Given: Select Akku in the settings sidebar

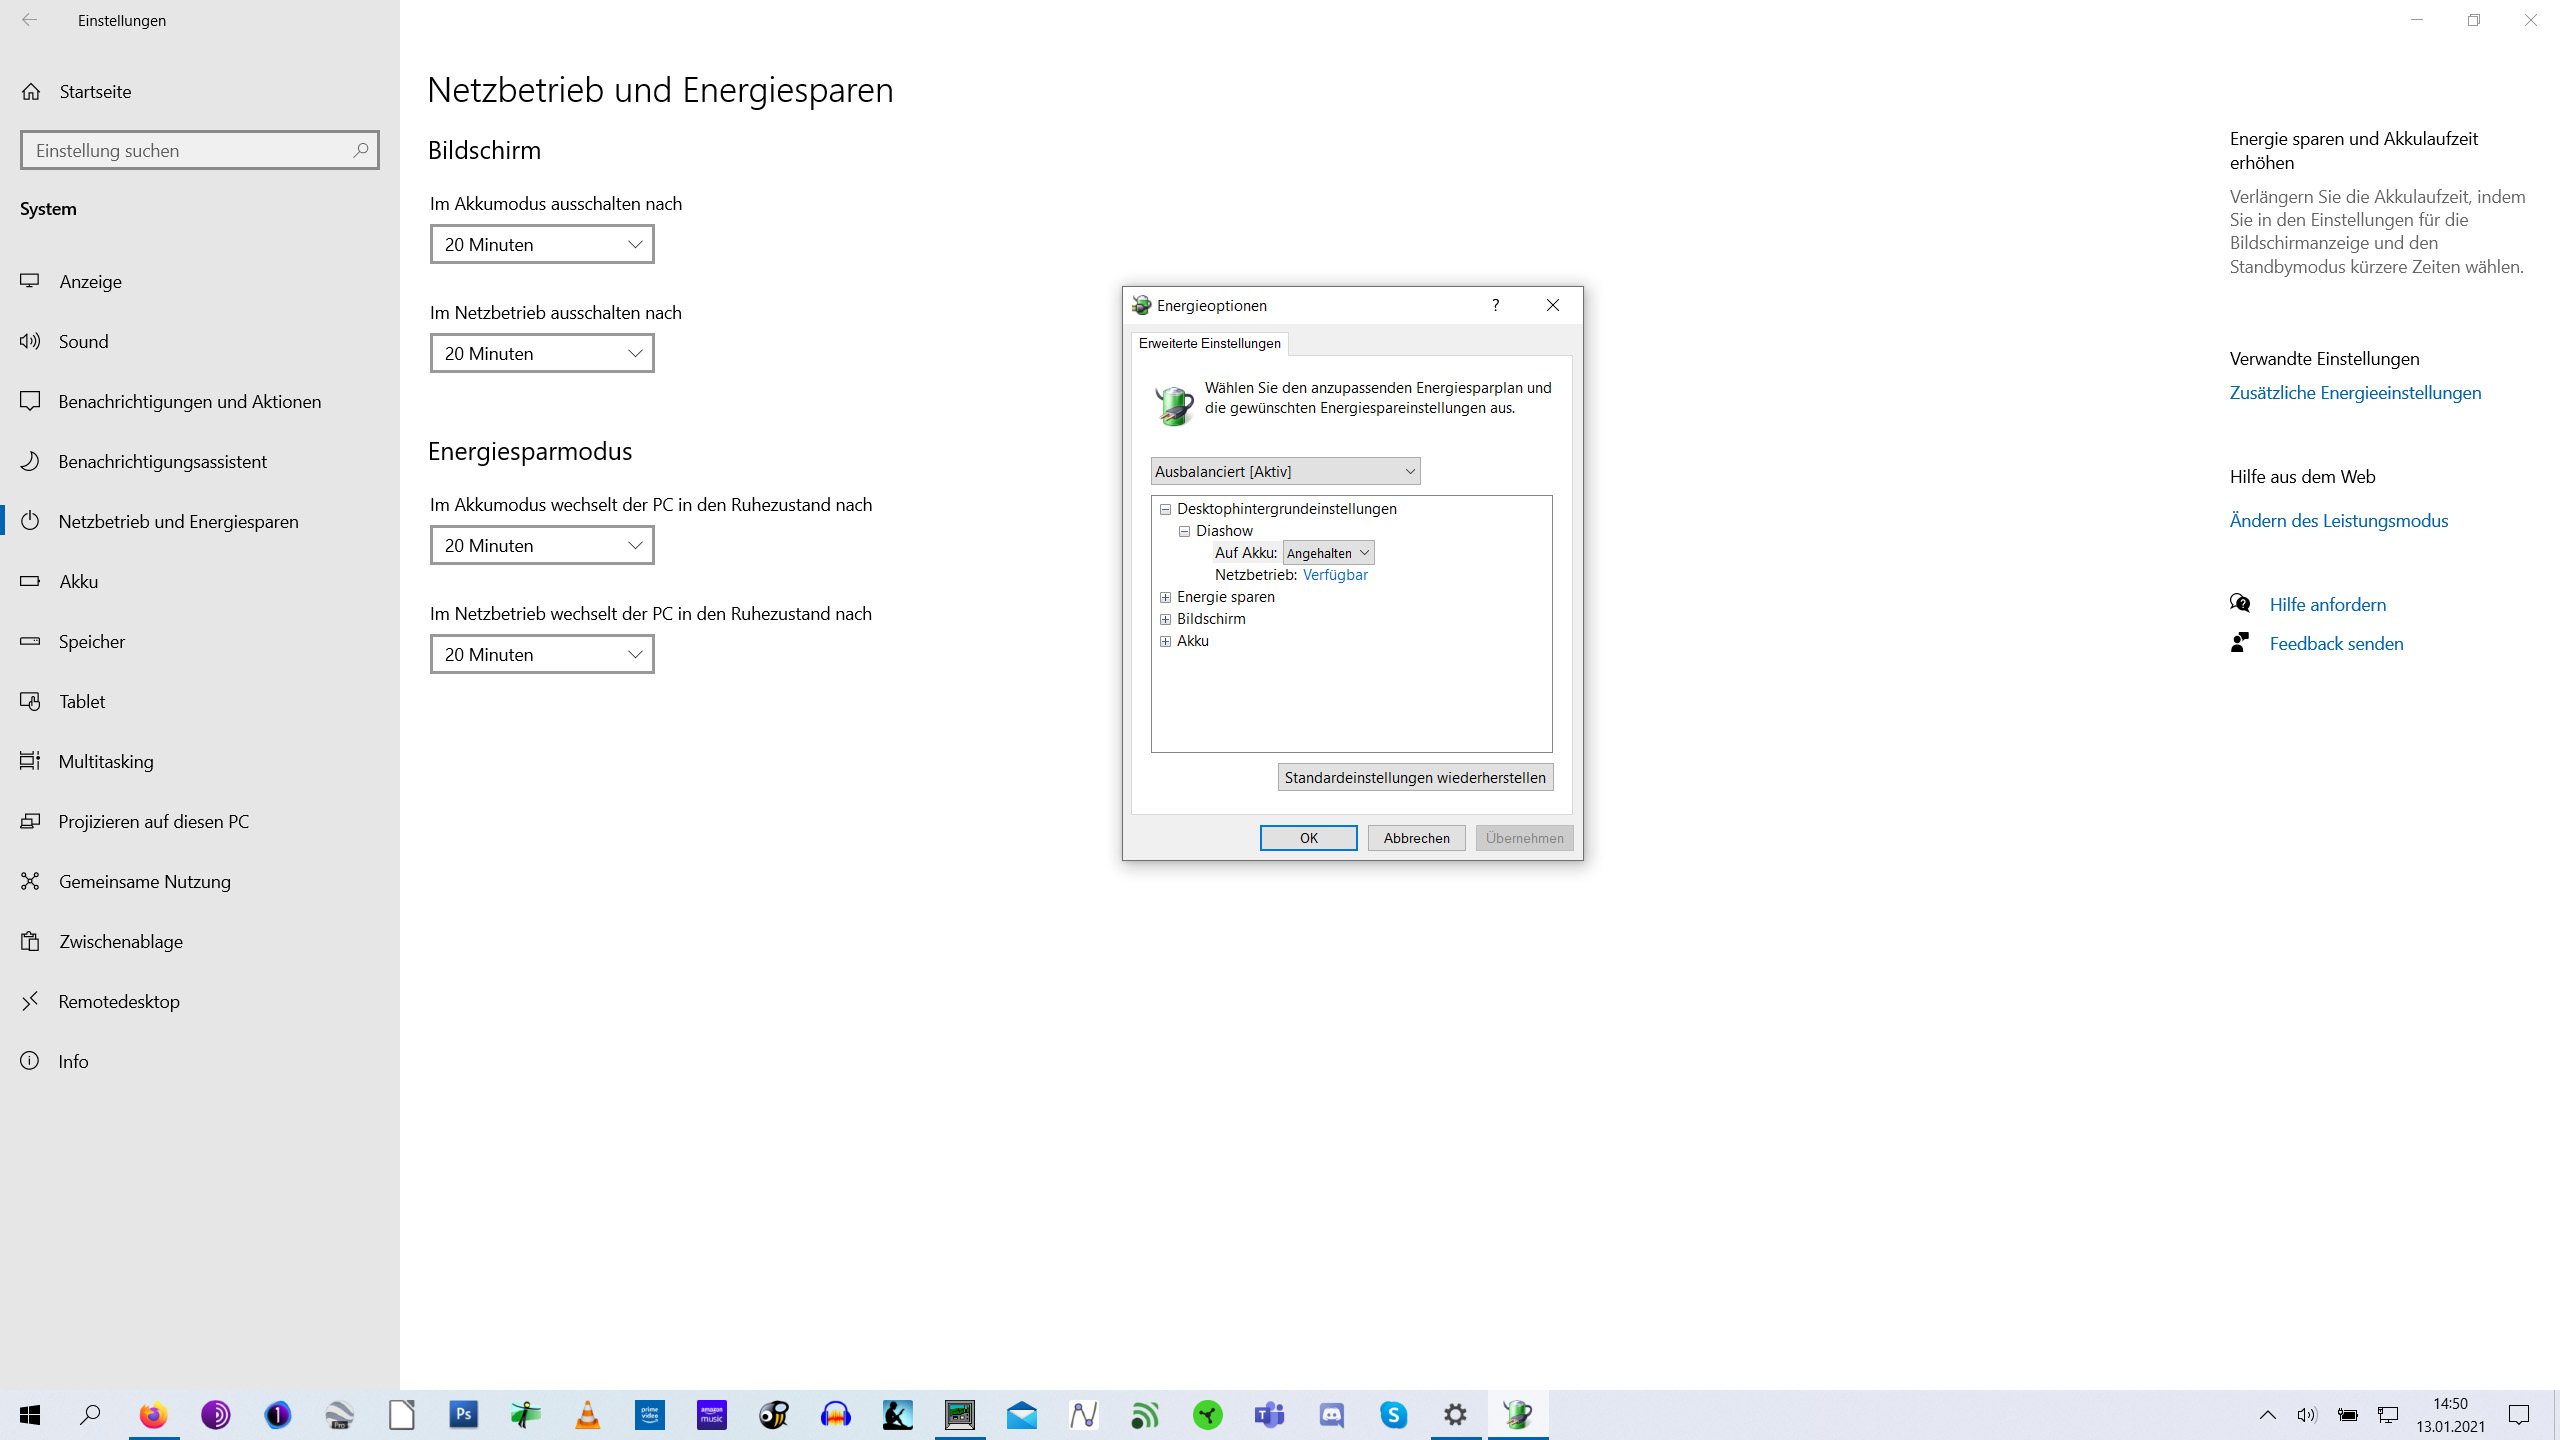Looking at the screenshot, I should click(x=78, y=581).
